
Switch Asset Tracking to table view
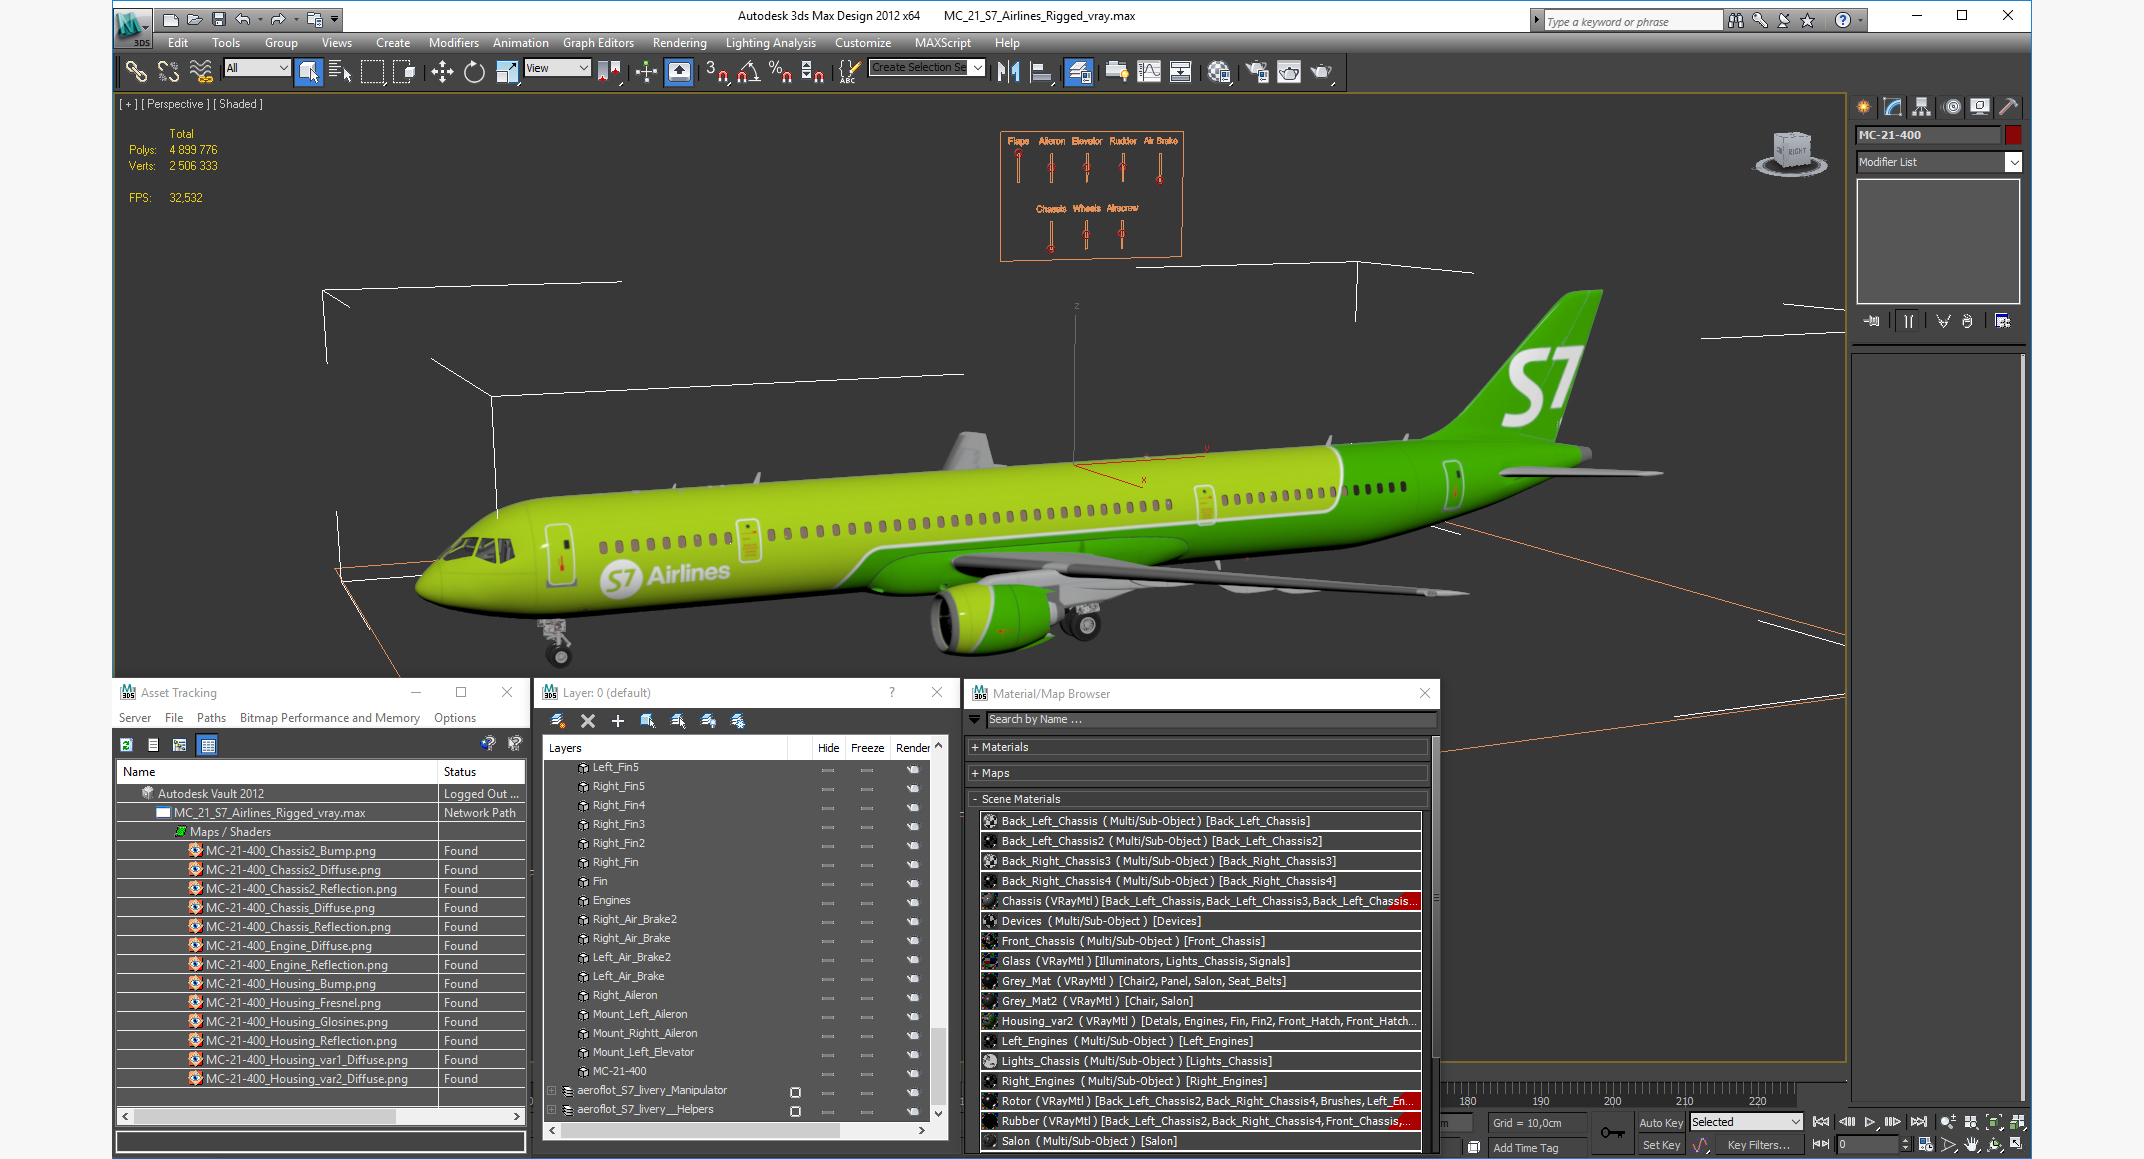pos(208,745)
